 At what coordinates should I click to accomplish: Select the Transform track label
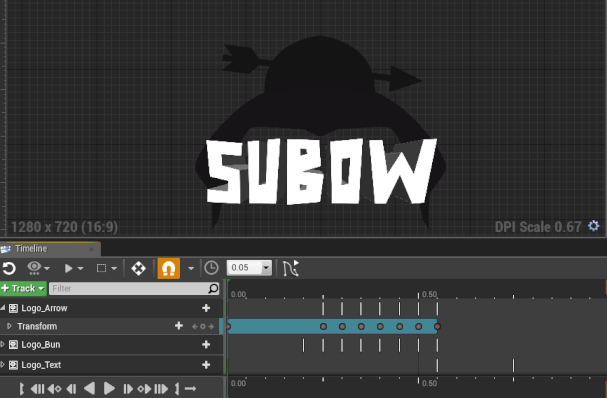[37, 326]
